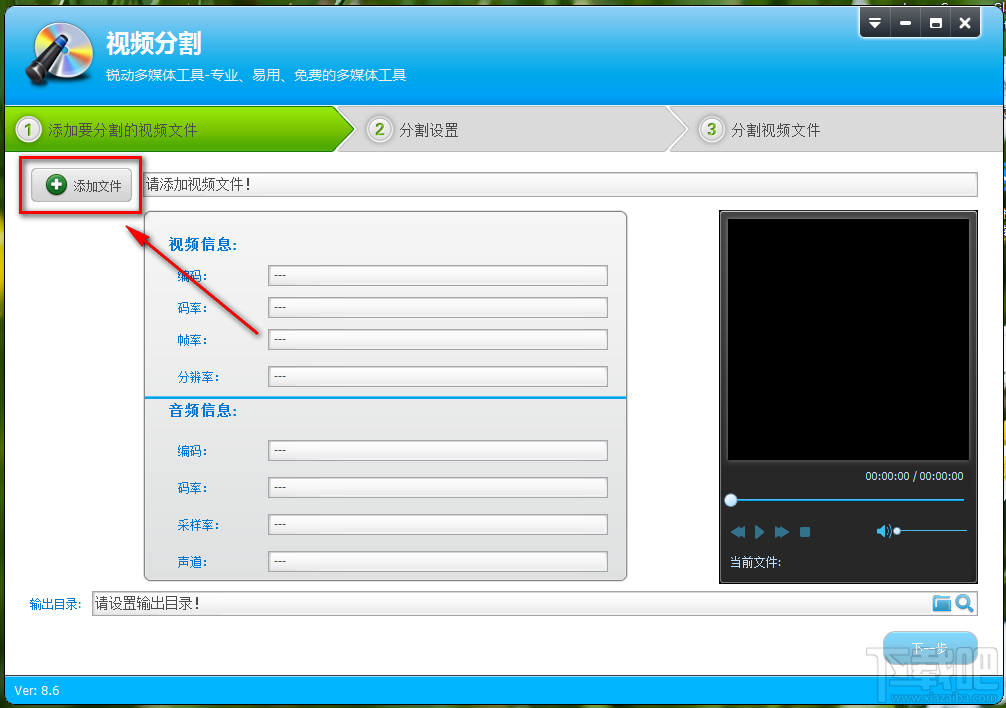The image size is (1006, 708).
Task: Click the 声道 value field
Action: tap(438, 562)
